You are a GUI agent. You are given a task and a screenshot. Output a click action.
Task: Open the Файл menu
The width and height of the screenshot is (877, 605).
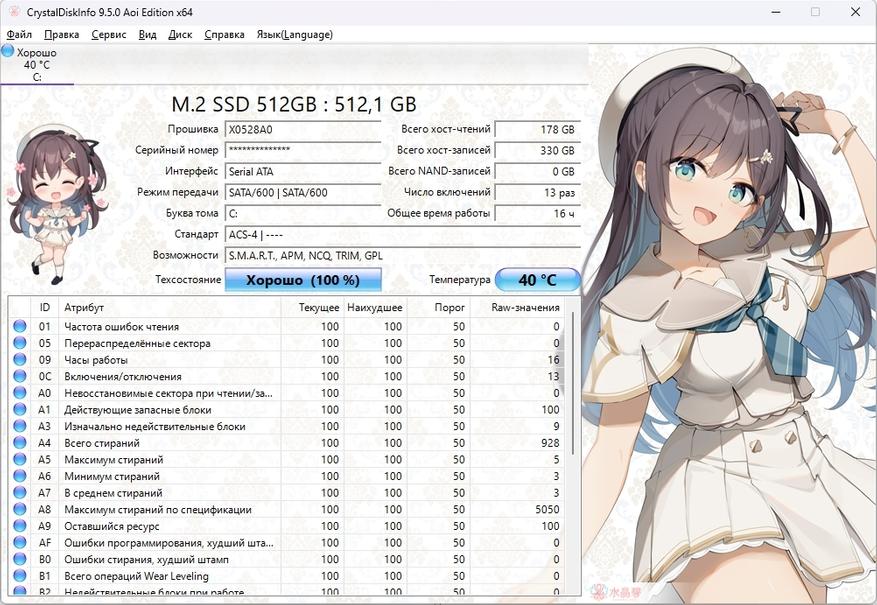click(x=19, y=34)
